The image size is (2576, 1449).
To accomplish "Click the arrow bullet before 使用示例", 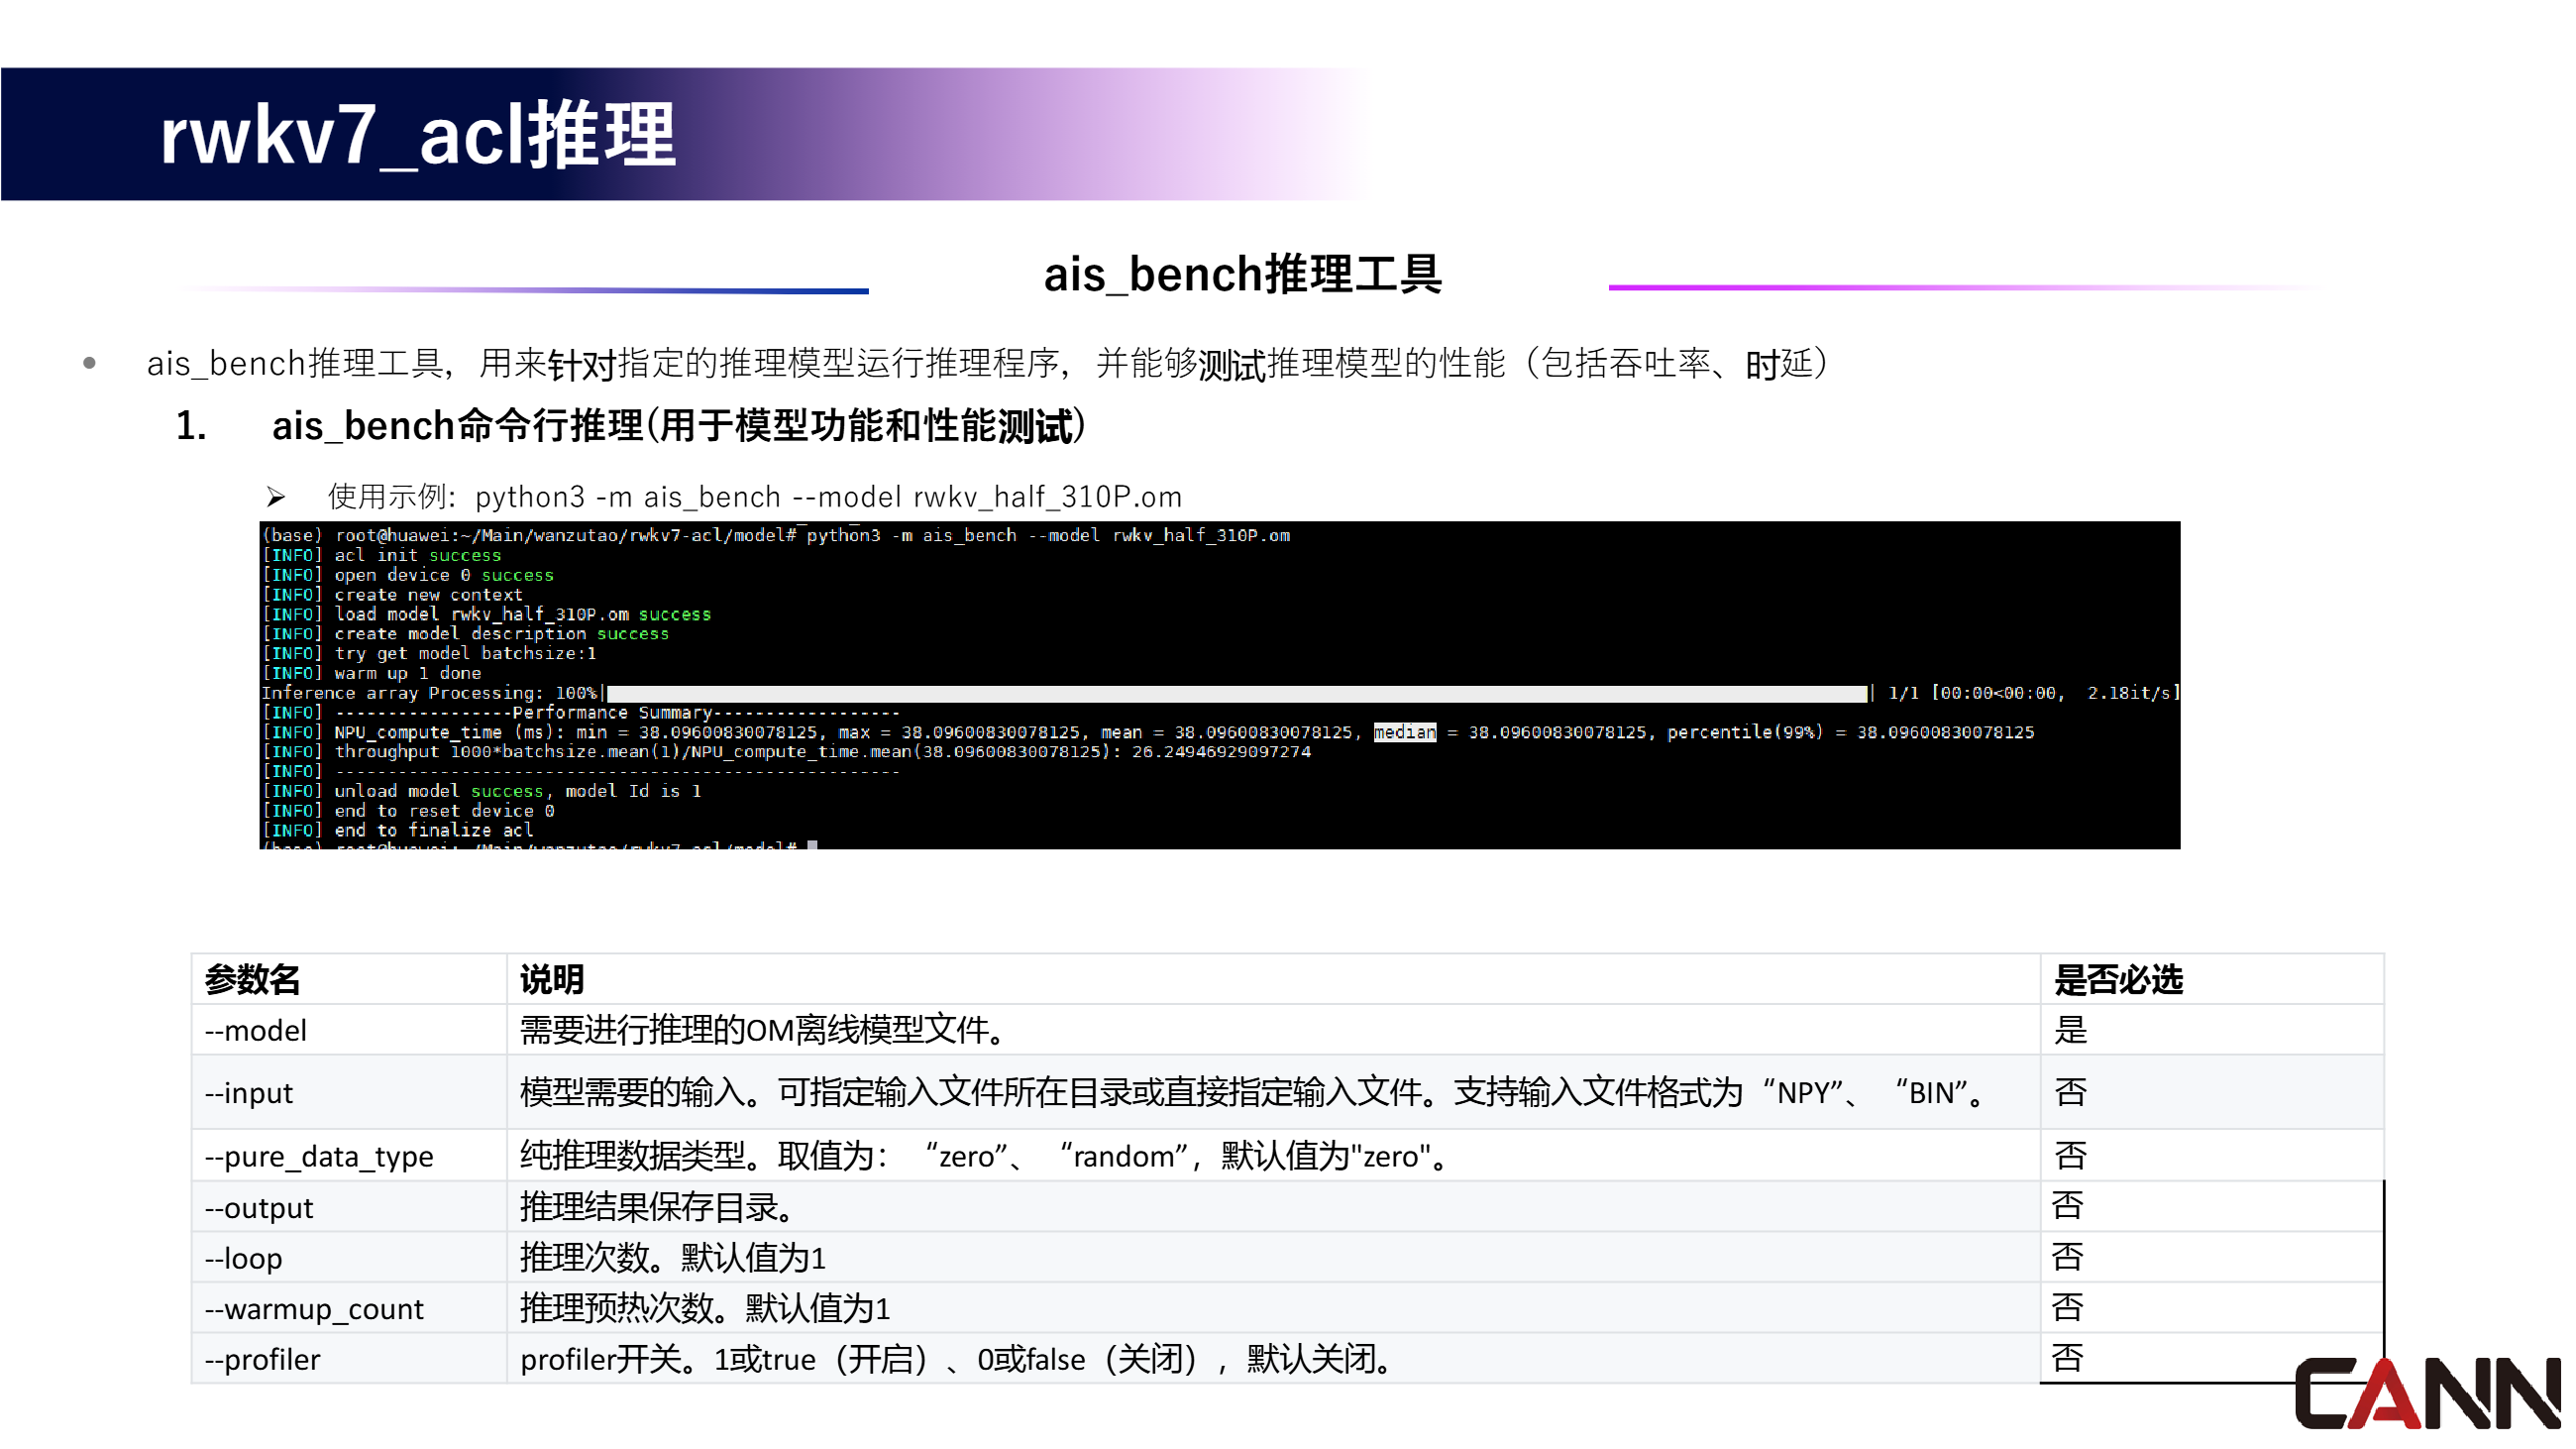I will [276, 497].
